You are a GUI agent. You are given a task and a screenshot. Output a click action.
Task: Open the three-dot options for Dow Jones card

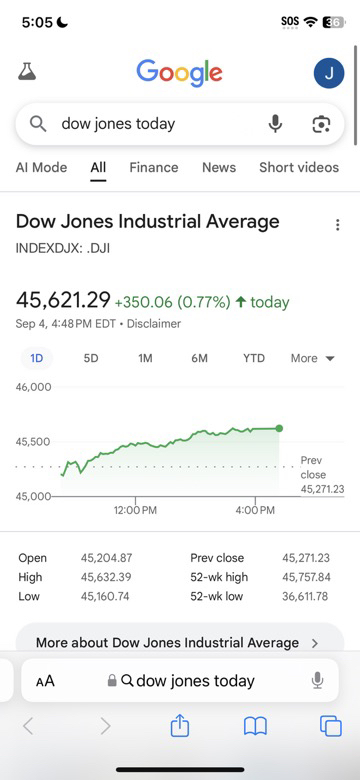[x=338, y=225]
